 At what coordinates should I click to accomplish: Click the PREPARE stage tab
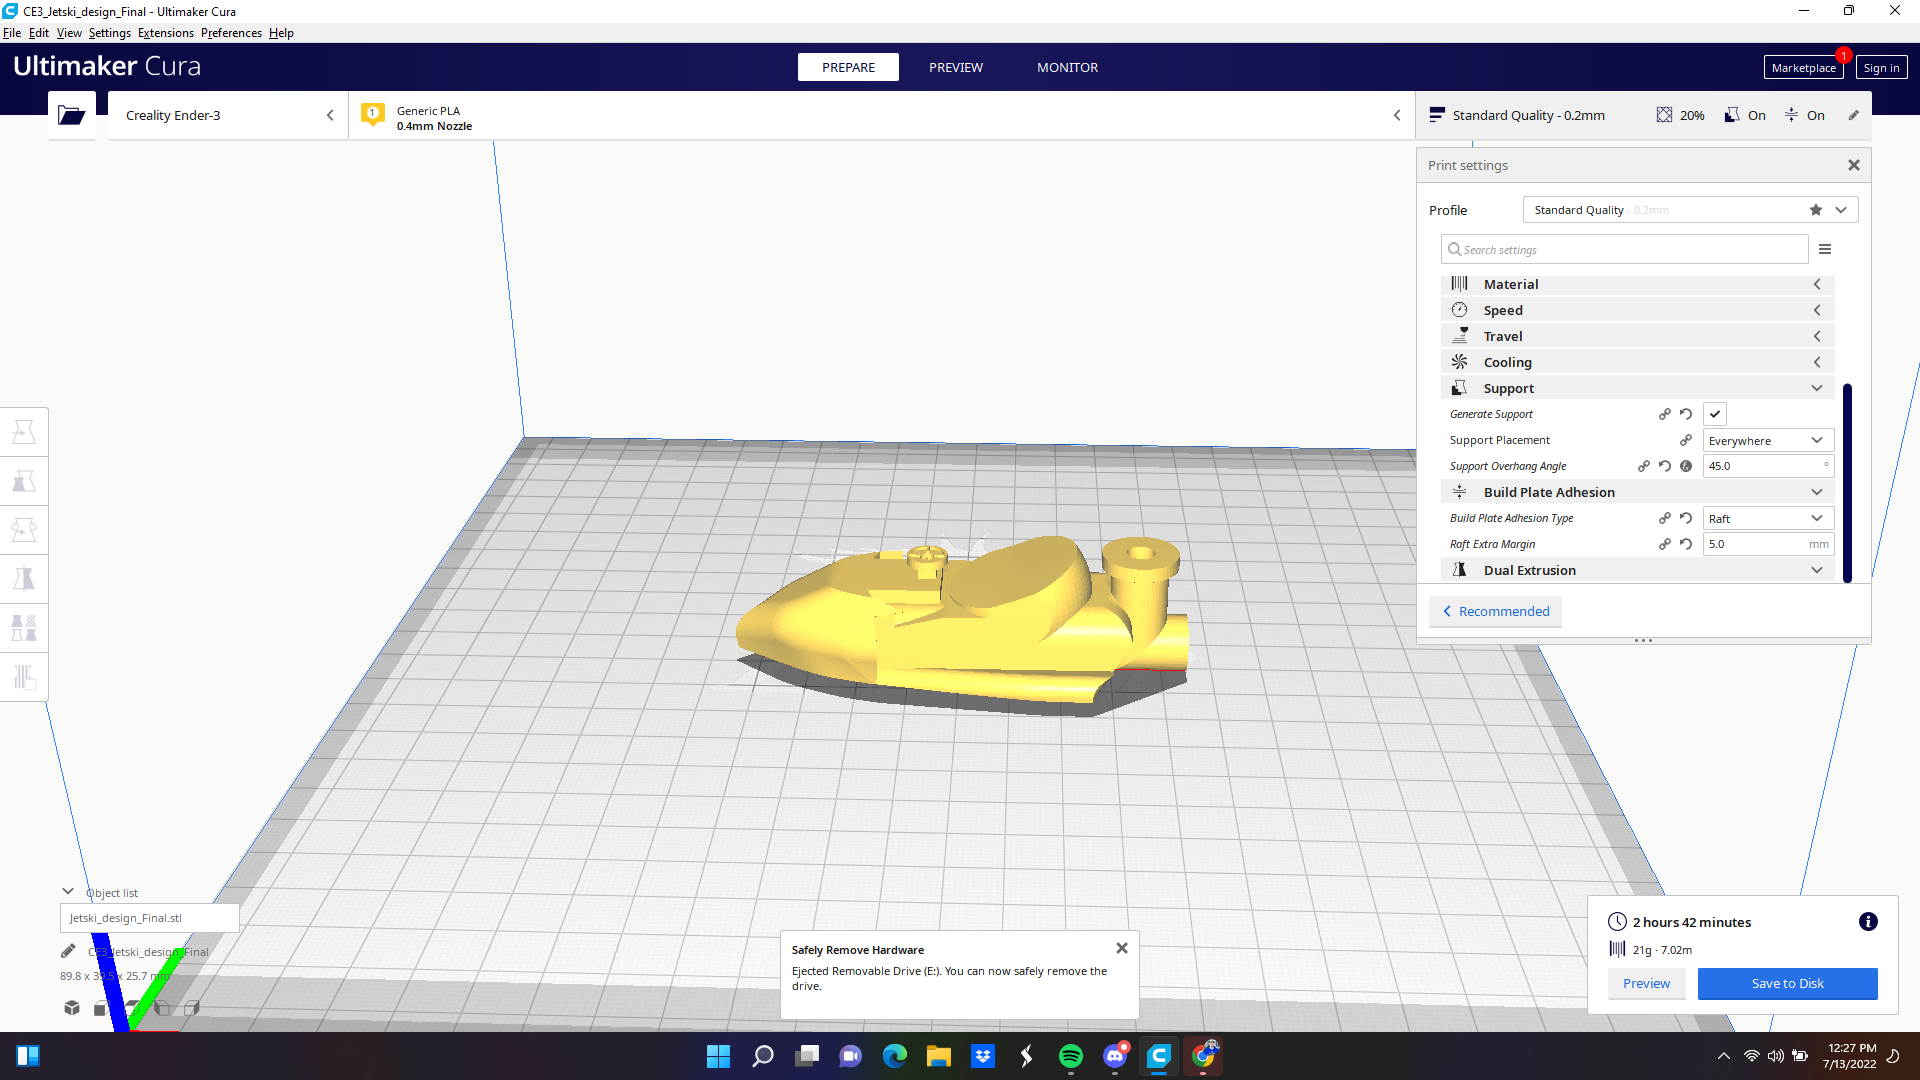click(x=848, y=67)
